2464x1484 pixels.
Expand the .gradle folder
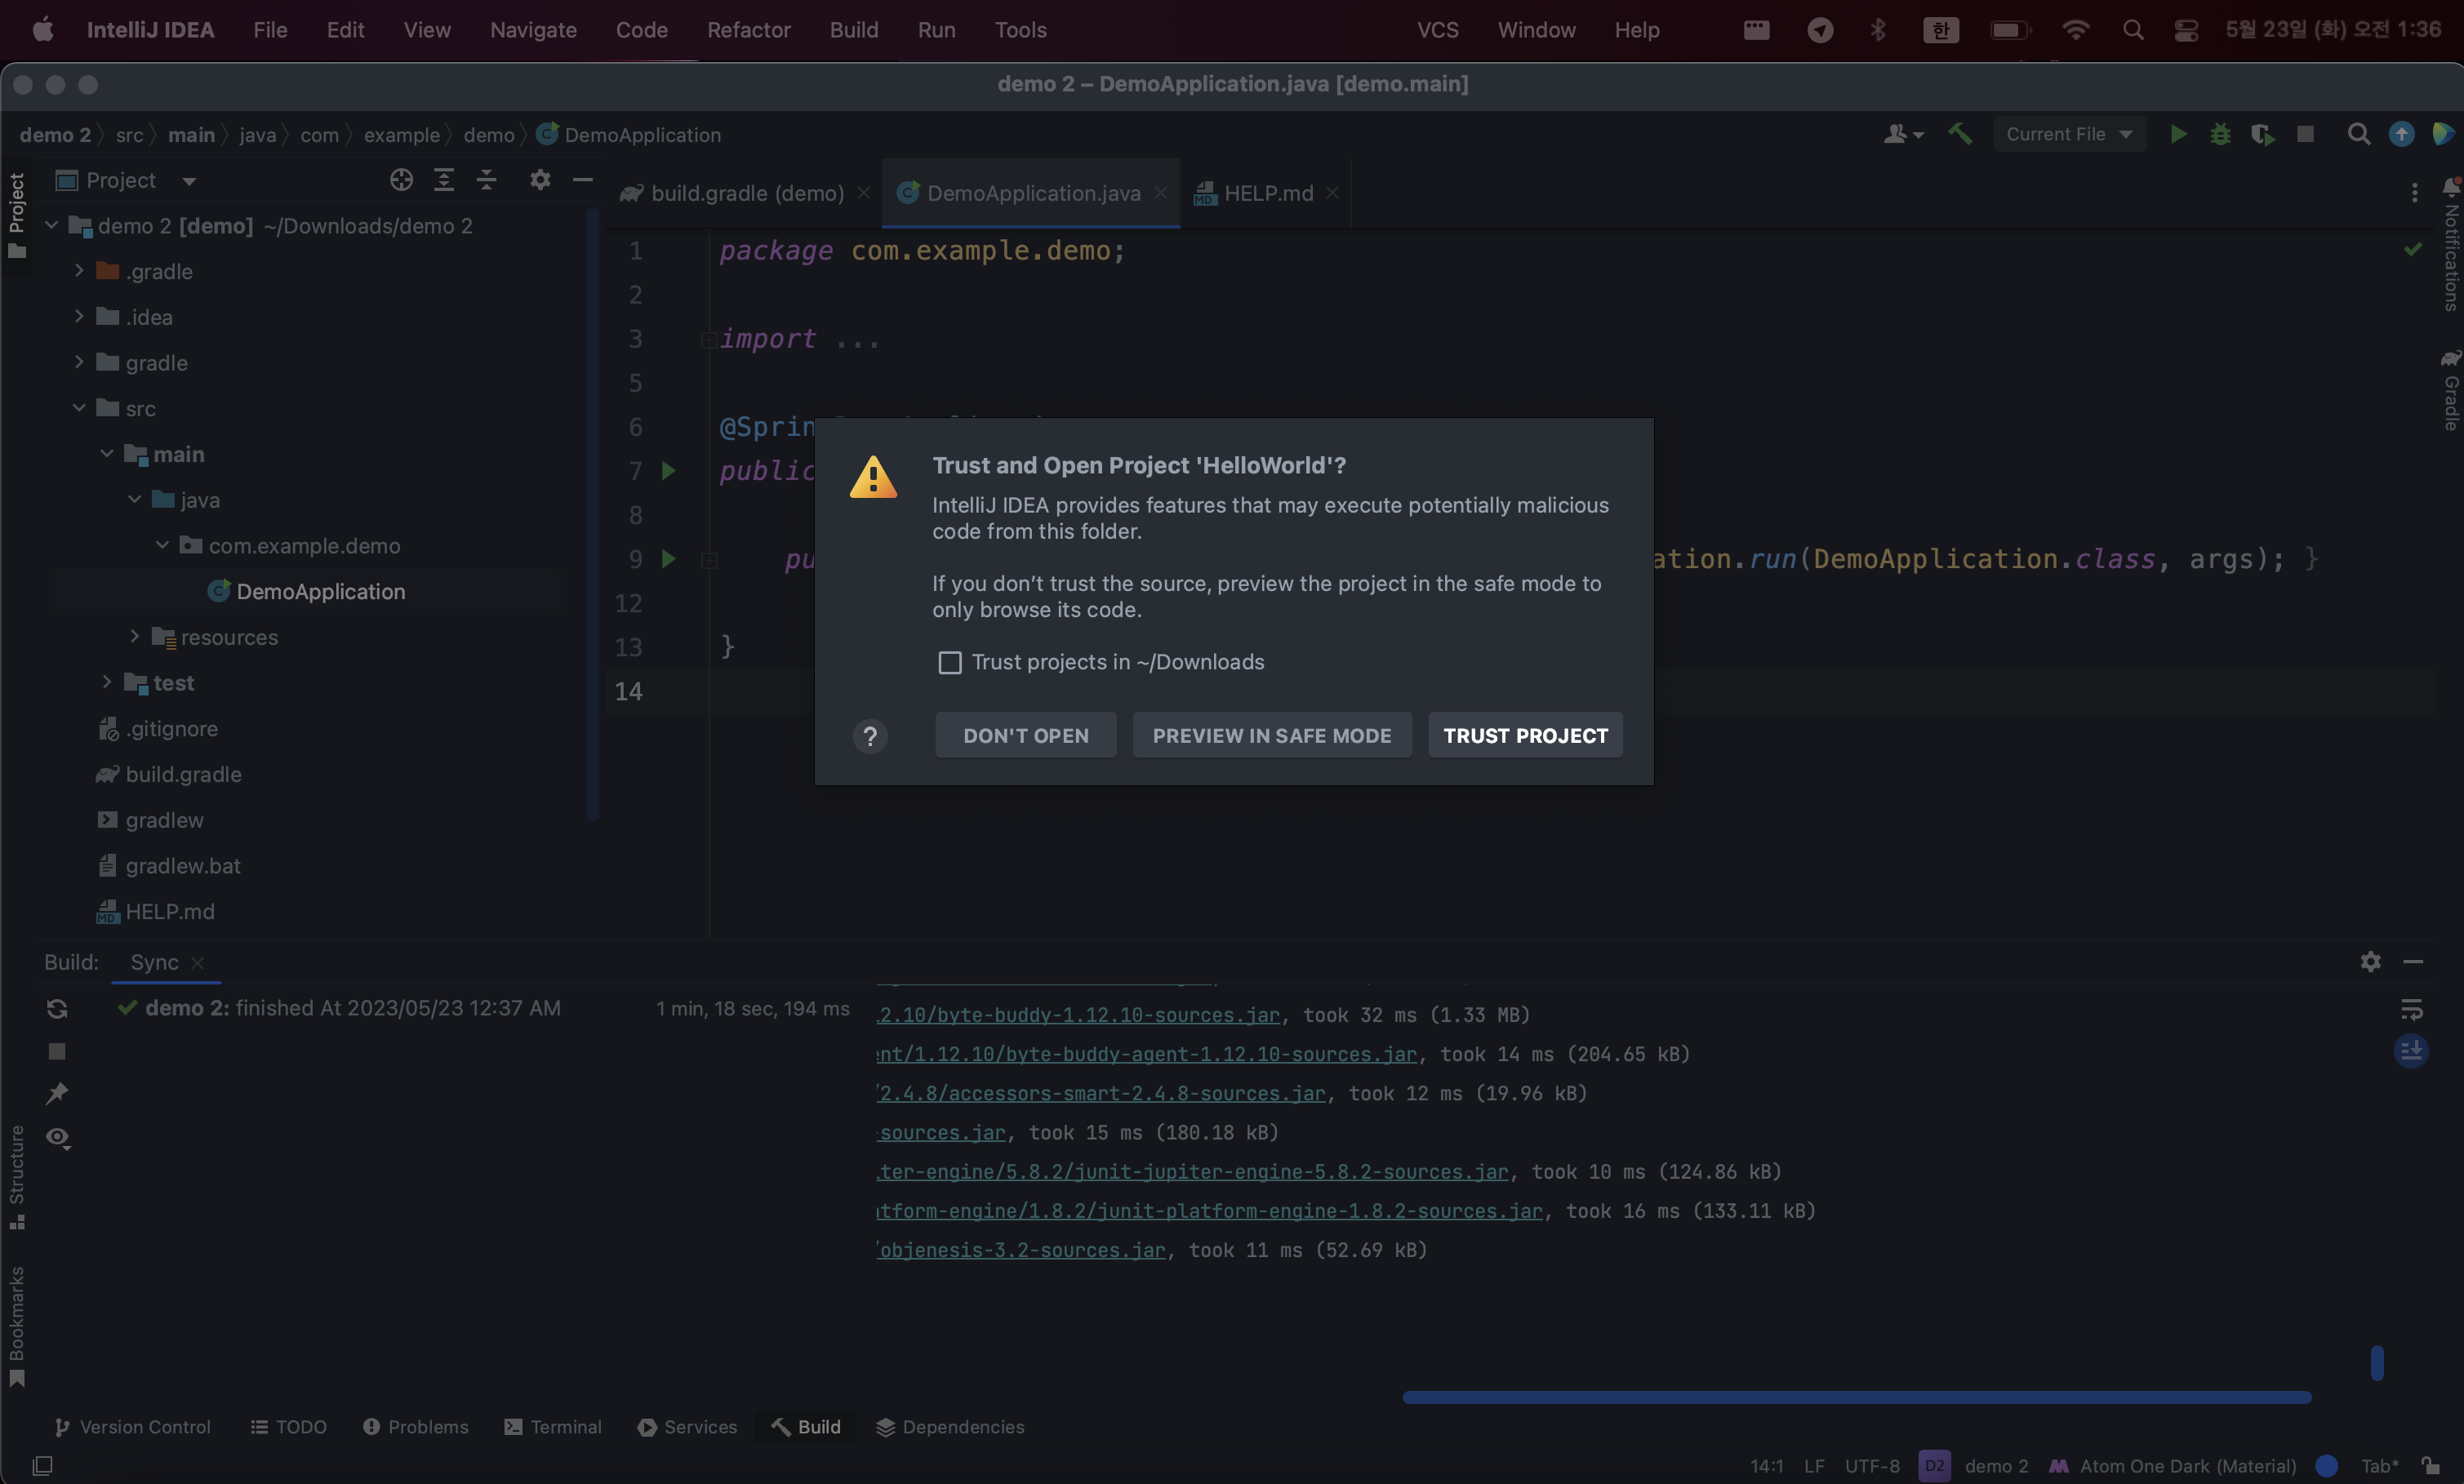(x=79, y=271)
